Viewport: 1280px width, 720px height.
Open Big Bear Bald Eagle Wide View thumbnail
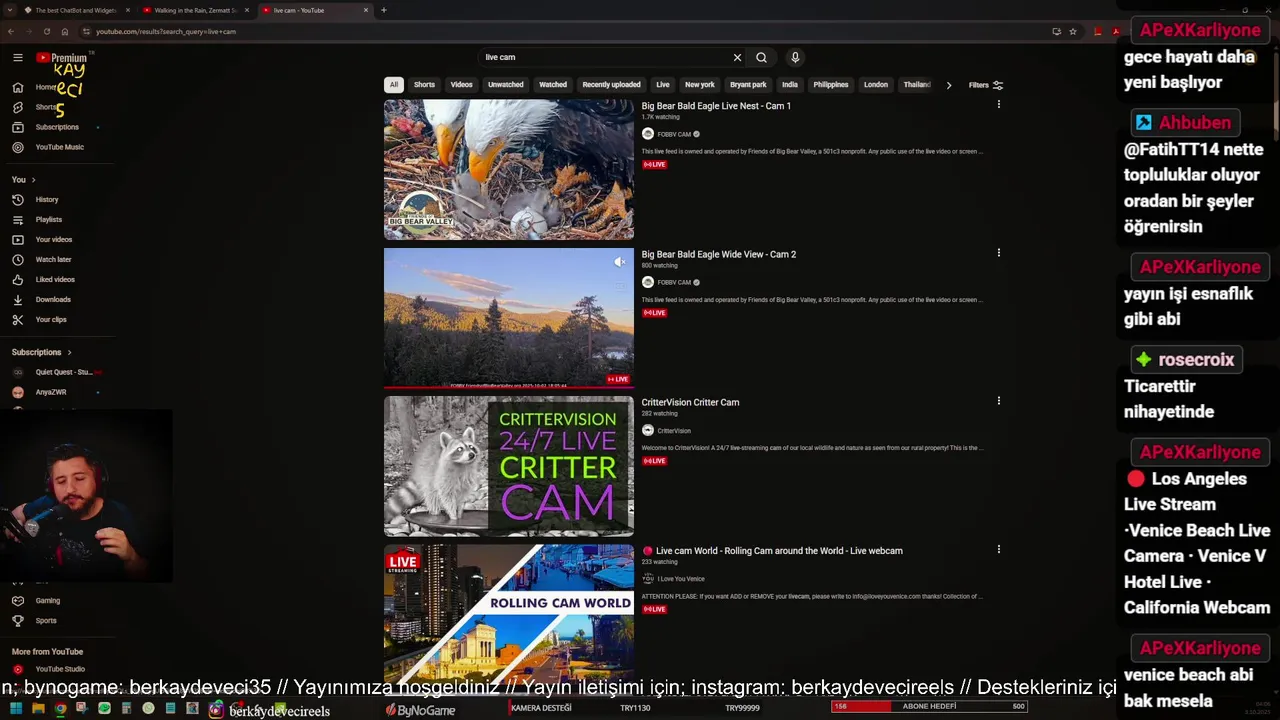[x=509, y=318]
